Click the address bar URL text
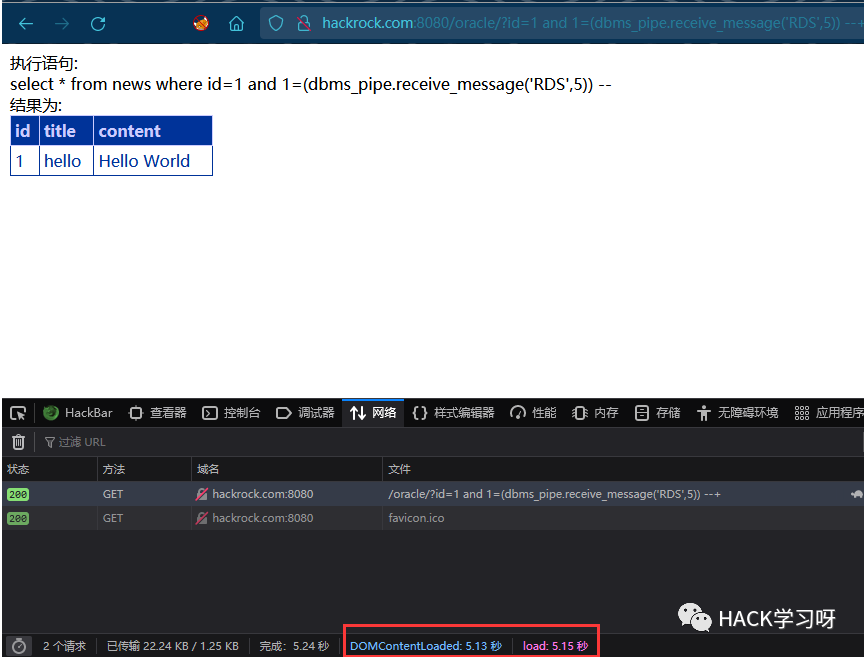864x657 pixels. (592, 23)
